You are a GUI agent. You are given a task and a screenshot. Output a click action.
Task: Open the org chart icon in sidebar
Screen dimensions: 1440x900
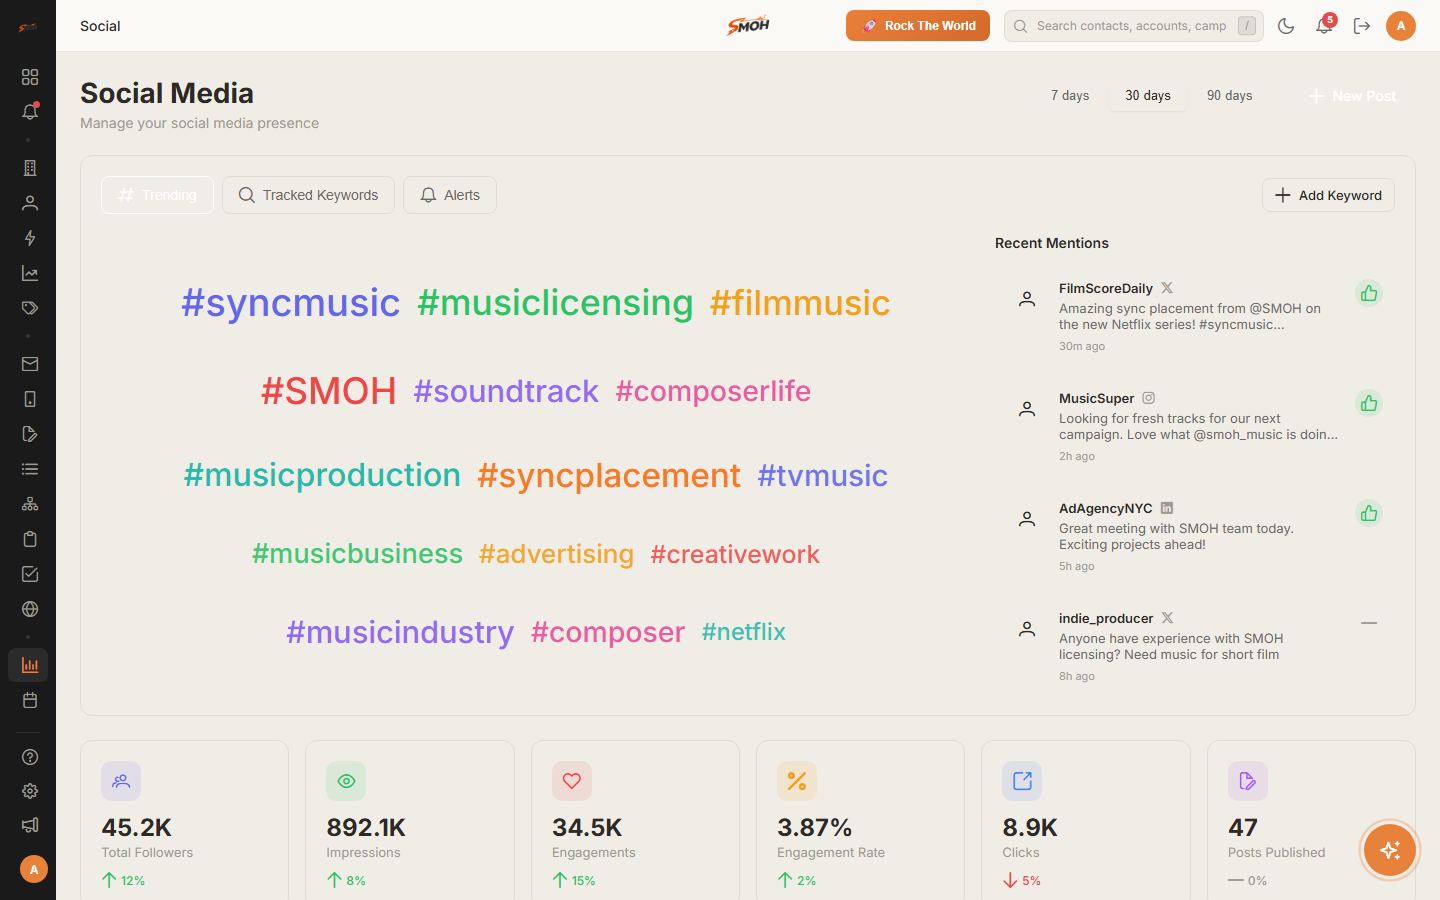pos(30,504)
